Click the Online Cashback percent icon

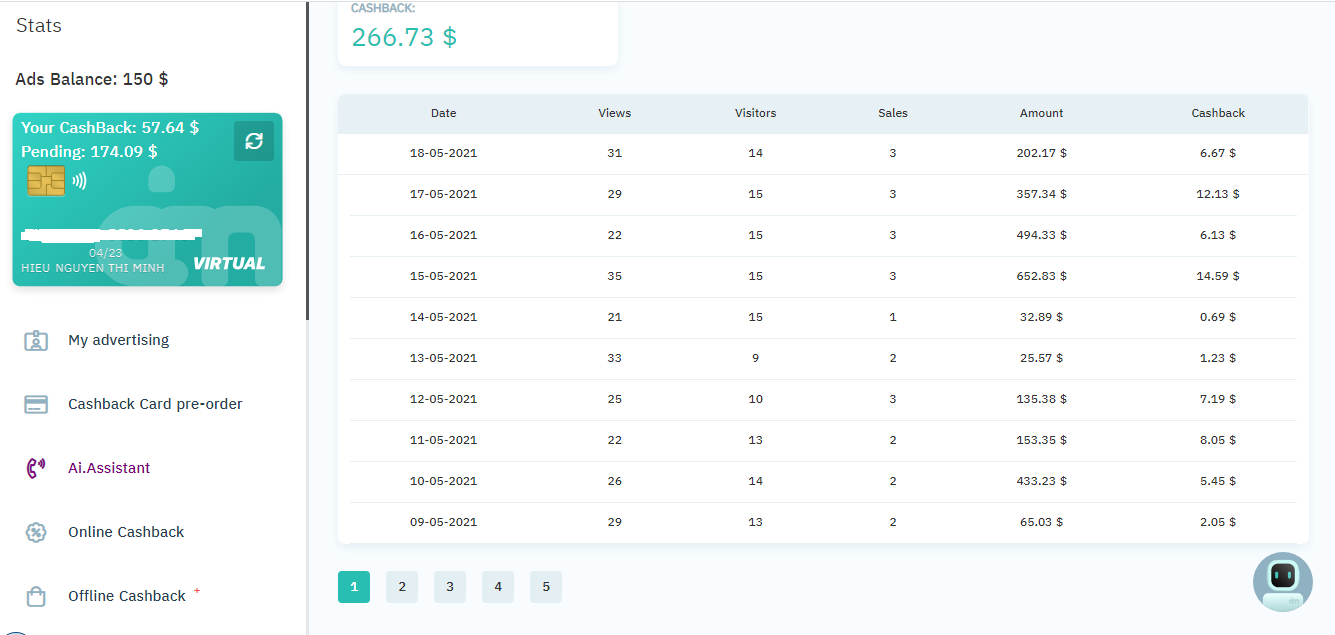[36, 532]
